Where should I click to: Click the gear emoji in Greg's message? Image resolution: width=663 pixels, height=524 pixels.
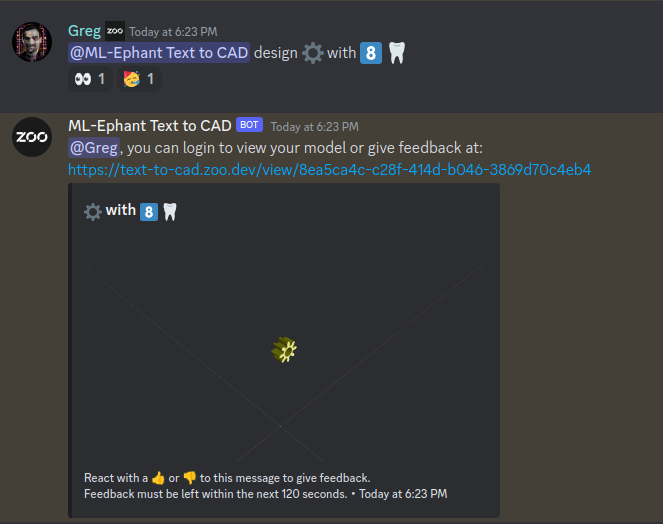click(312, 53)
